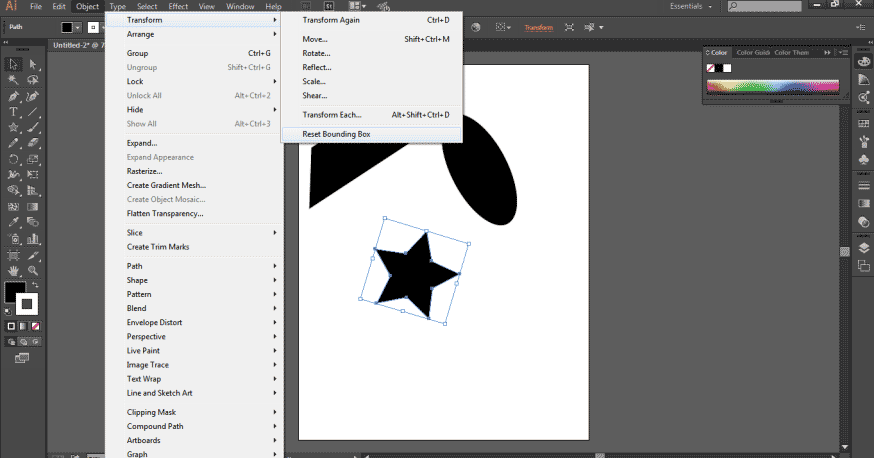Open the Effect menu
The width and height of the screenshot is (874, 458).
coord(178,6)
